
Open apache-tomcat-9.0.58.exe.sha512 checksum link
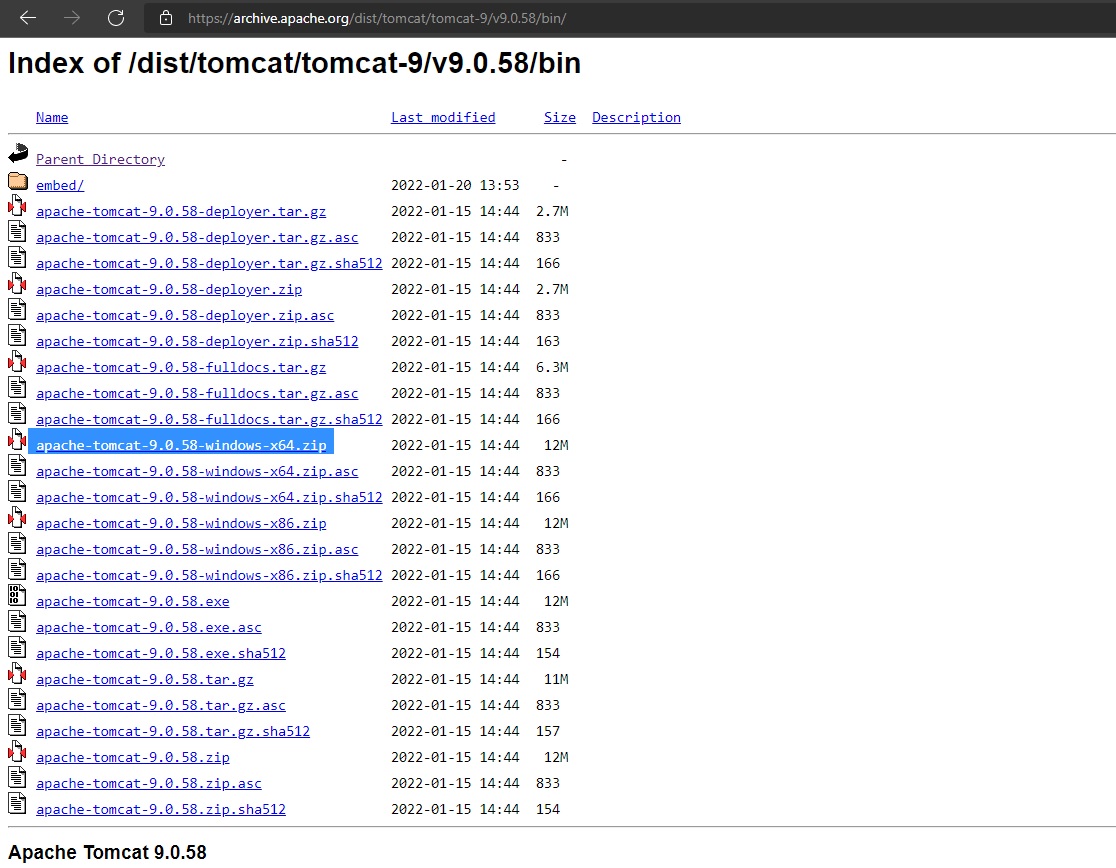pos(161,653)
